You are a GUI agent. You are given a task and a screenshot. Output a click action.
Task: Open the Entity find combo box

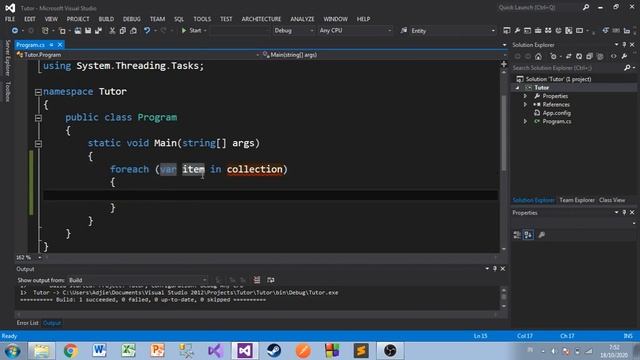point(453,31)
